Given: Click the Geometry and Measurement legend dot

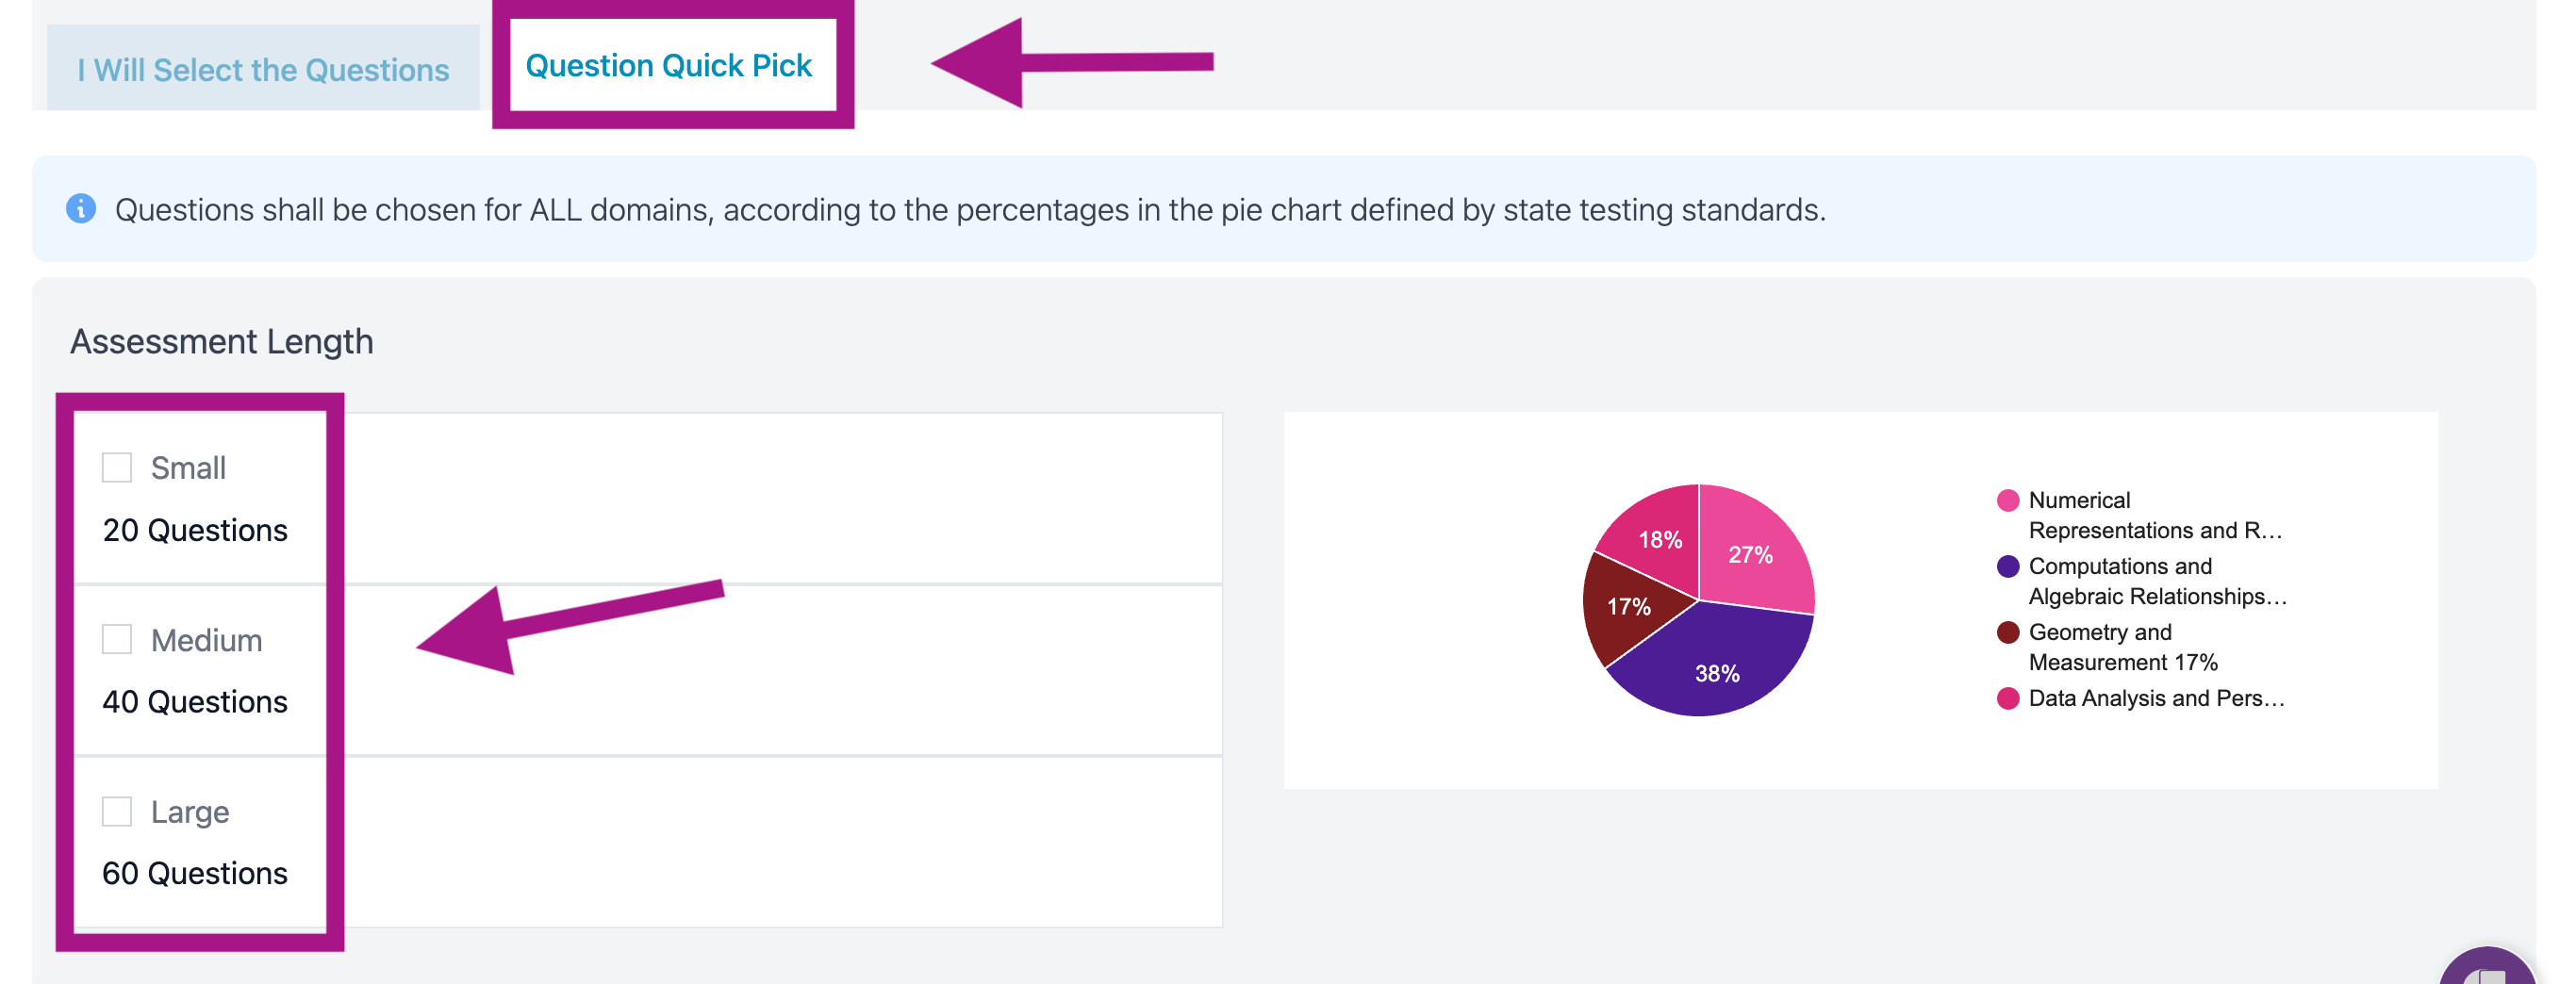Looking at the screenshot, I should click(2007, 632).
